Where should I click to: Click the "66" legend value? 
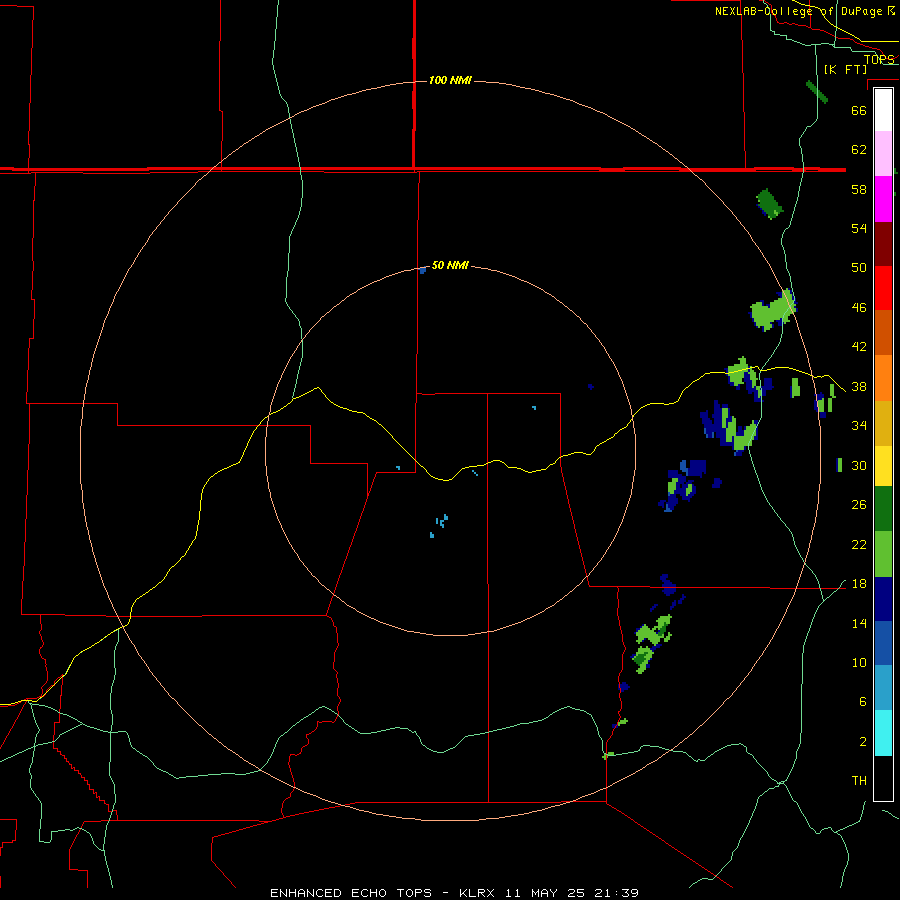click(x=859, y=110)
